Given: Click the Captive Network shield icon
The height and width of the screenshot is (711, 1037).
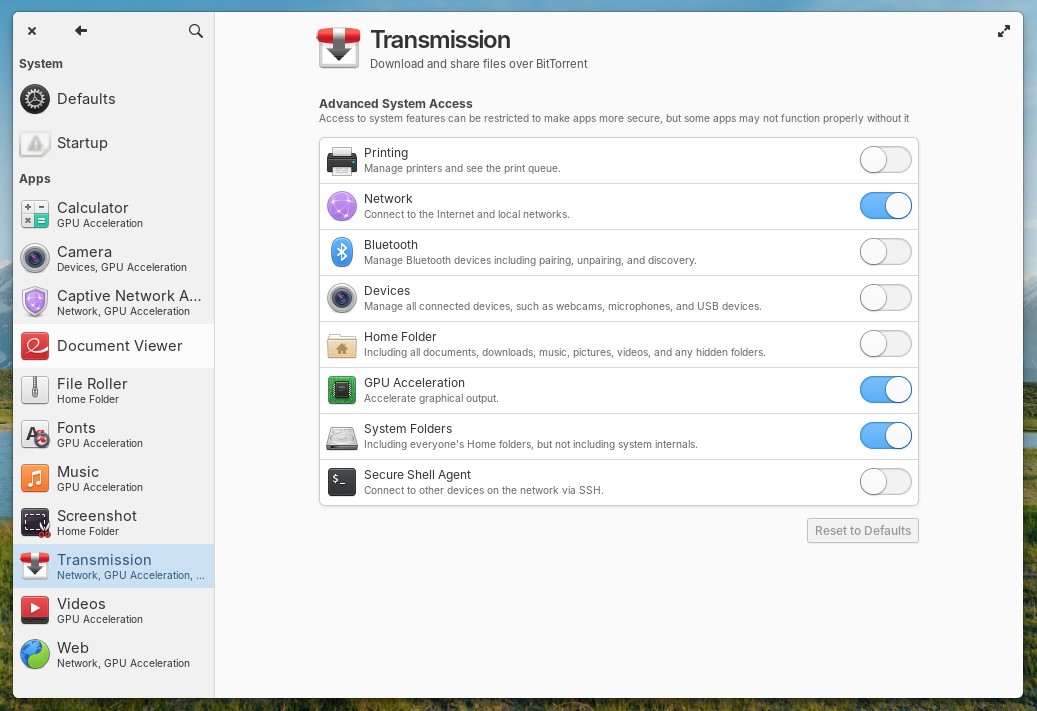Looking at the screenshot, I should click(x=34, y=302).
